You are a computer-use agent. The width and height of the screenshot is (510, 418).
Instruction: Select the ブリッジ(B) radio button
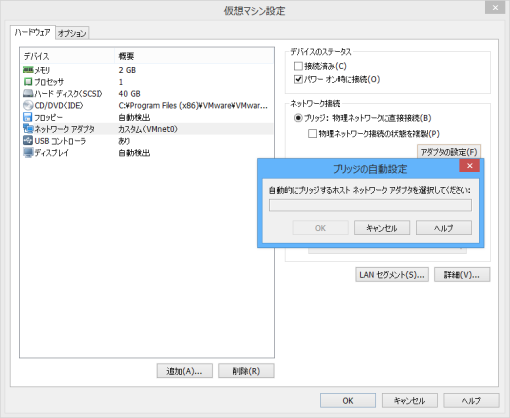tap(298, 118)
